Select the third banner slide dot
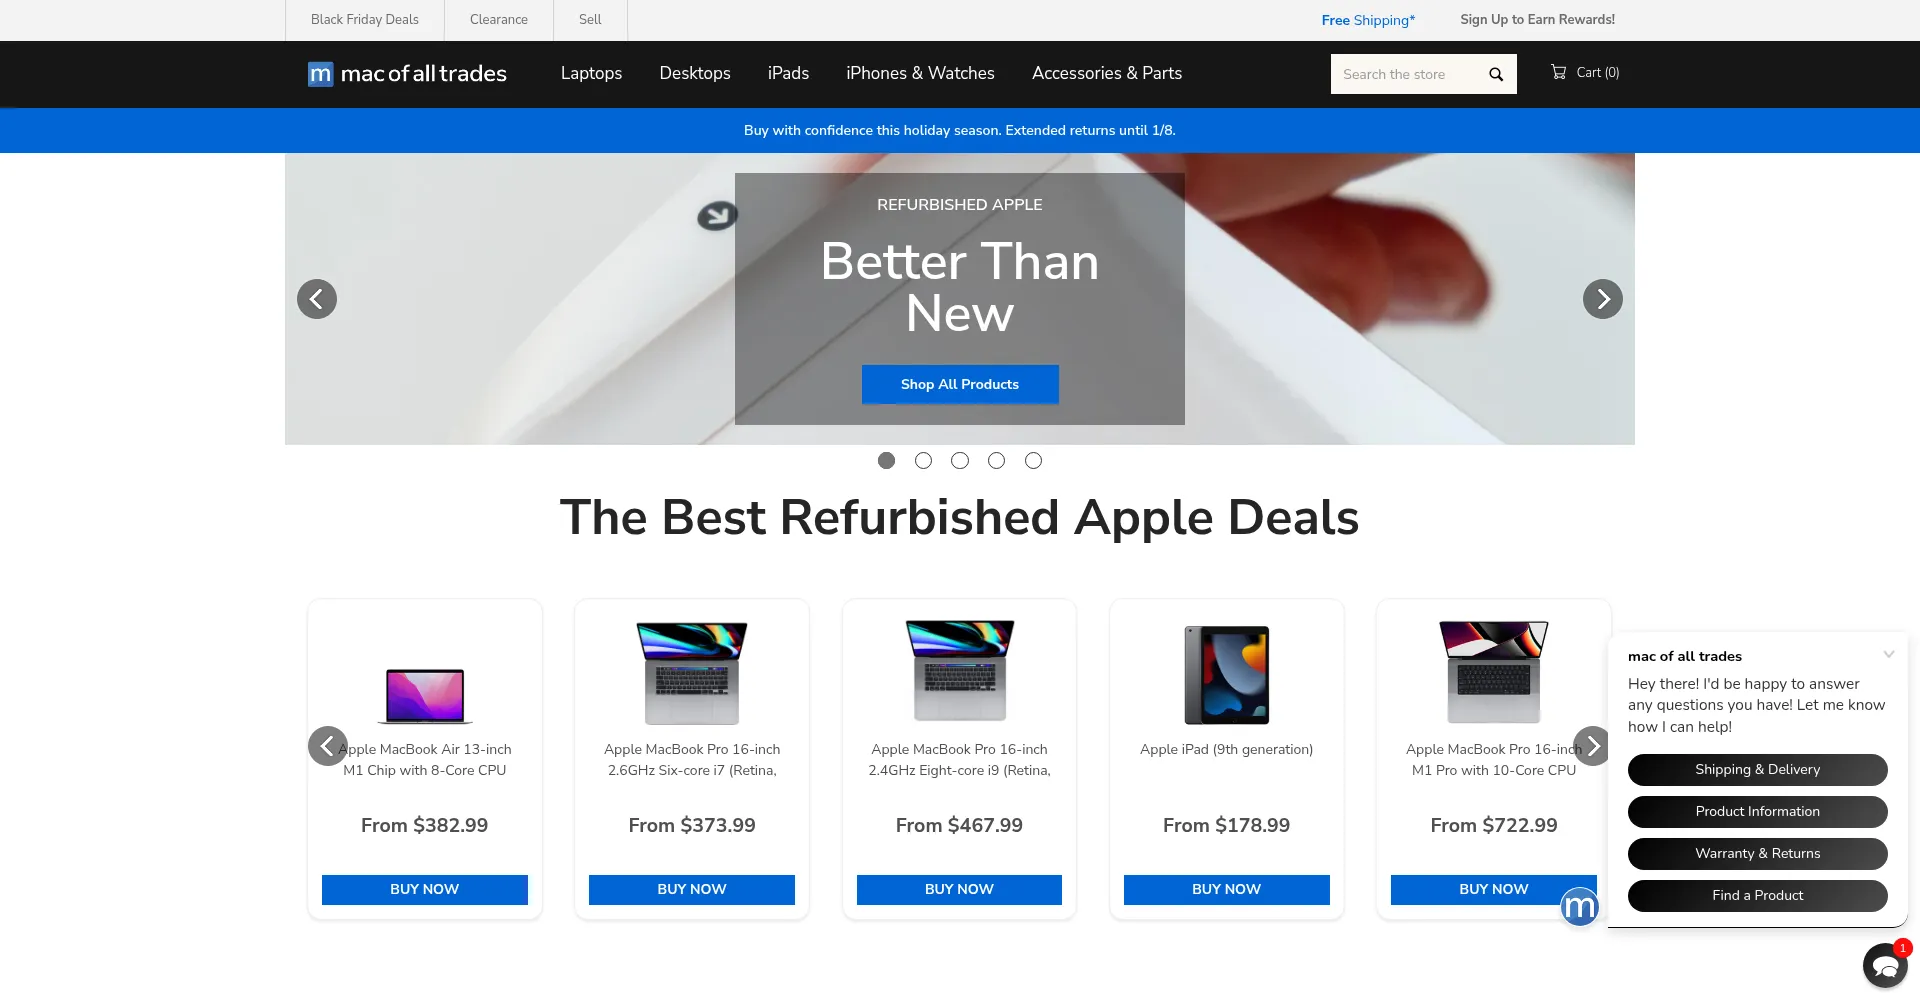The height and width of the screenshot is (993, 1920). point(960,461)
